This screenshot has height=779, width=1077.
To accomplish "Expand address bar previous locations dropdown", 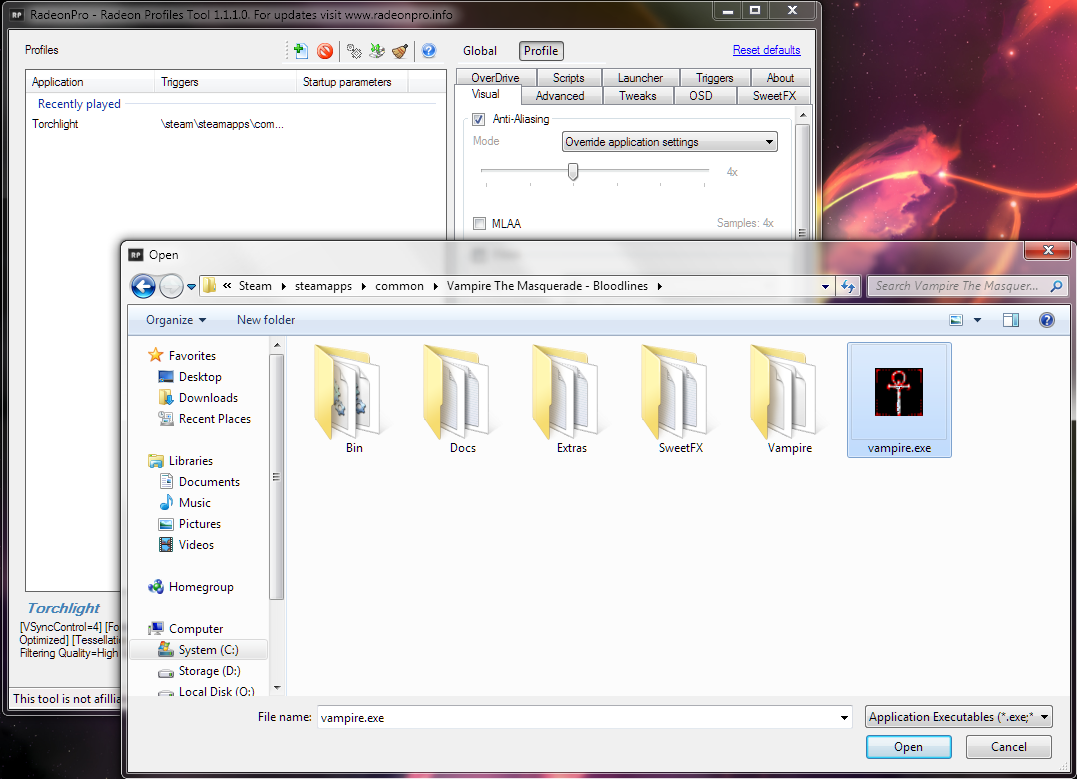I will (825, 286).
